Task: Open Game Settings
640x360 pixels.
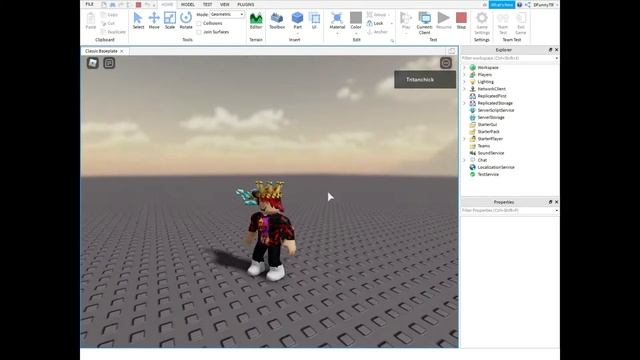Action: [x=482, y=23]
